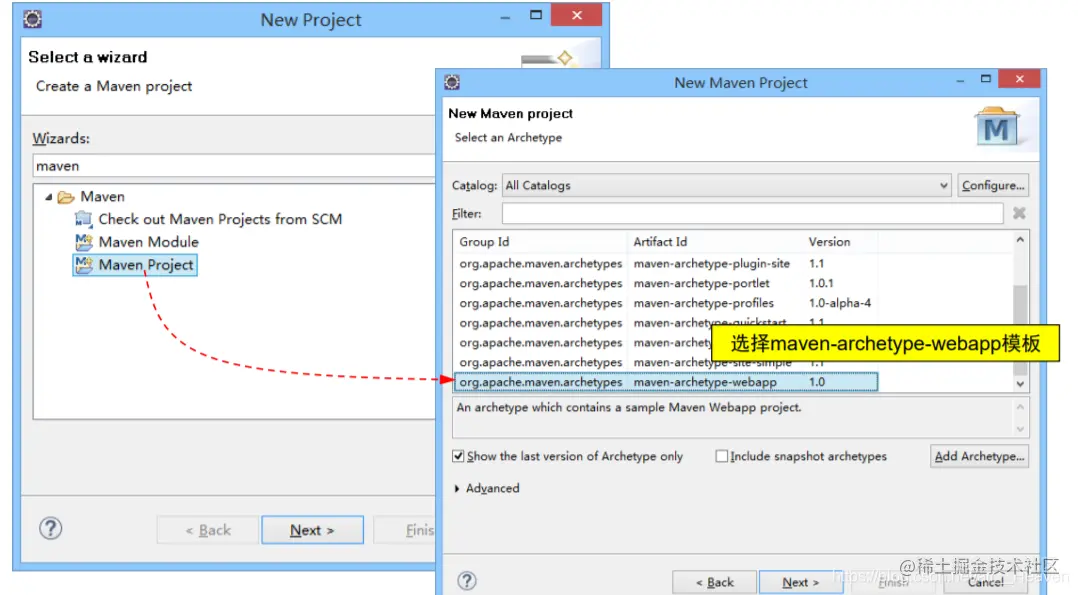Click the Filter input field
The height and width of the screenshot is (595, 1078).
point(752,213)
